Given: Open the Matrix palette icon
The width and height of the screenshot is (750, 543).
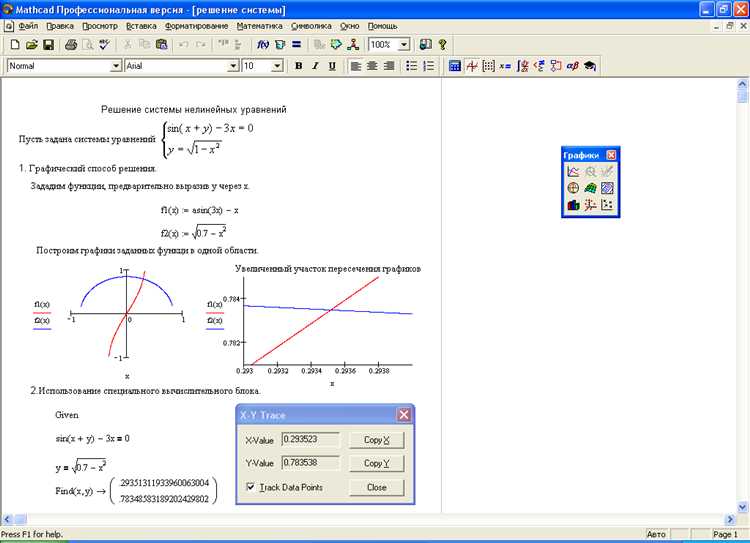Looking at the screenshot, I should 488,66.
